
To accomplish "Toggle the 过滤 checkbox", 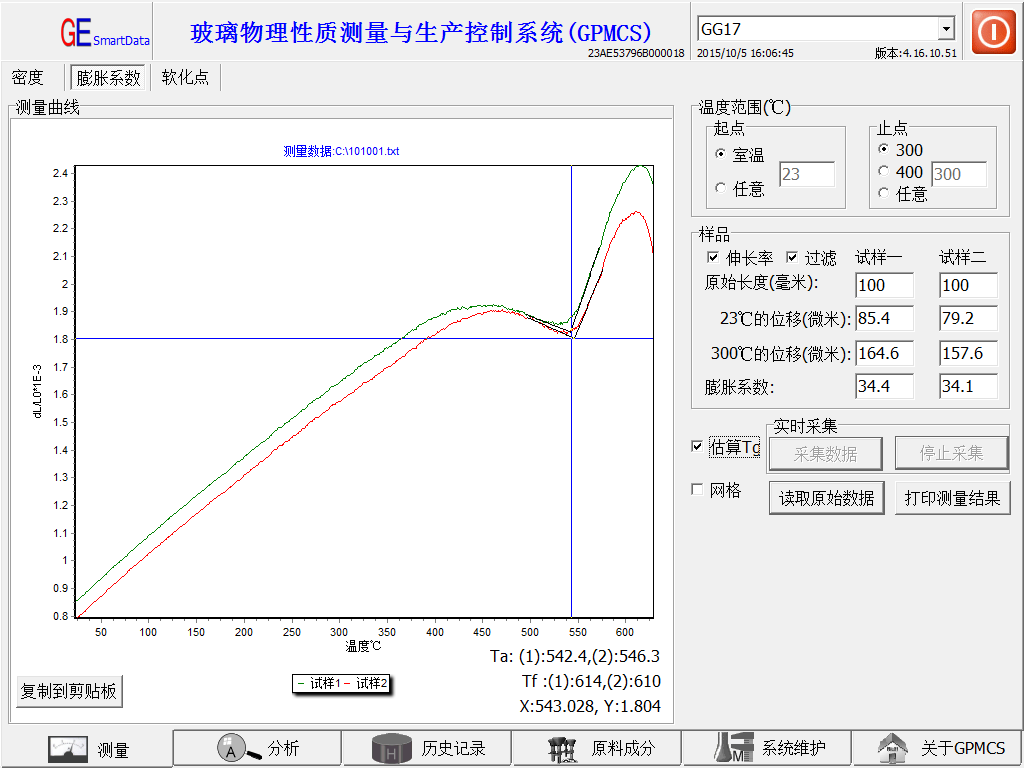I will 792,257.
